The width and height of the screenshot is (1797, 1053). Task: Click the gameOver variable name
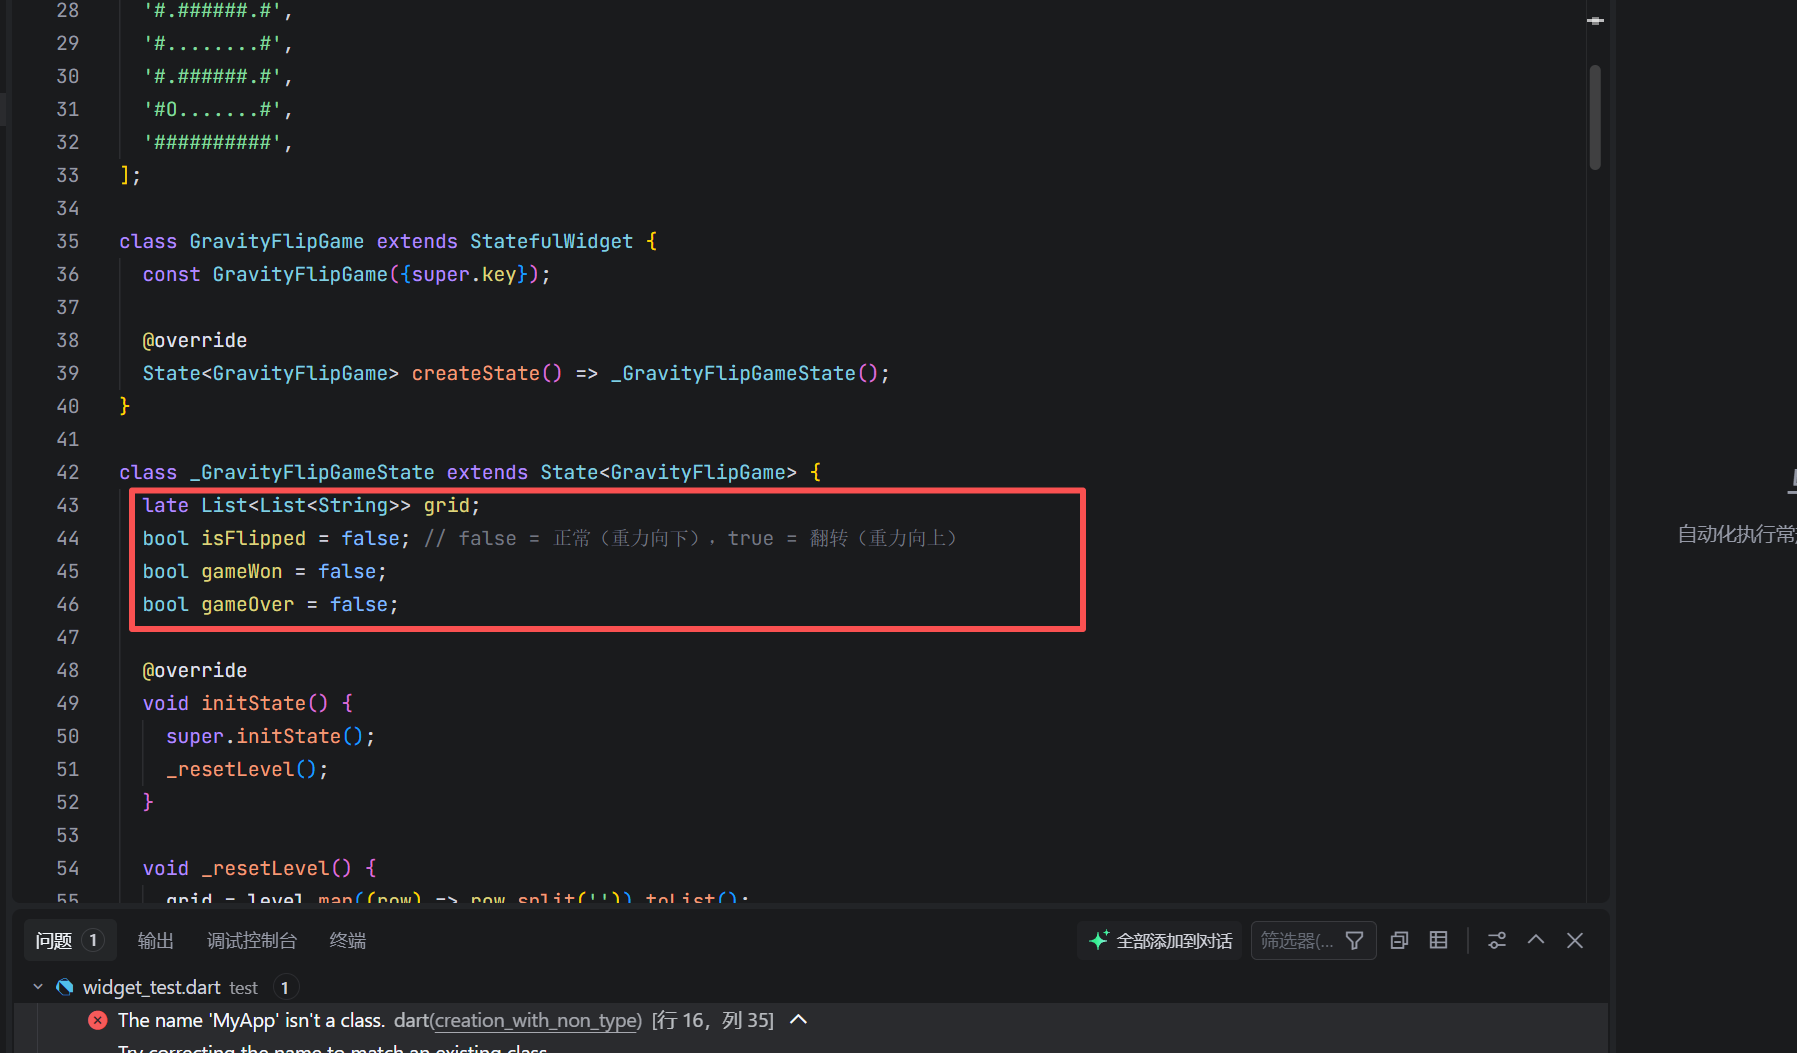click(248, 604)
